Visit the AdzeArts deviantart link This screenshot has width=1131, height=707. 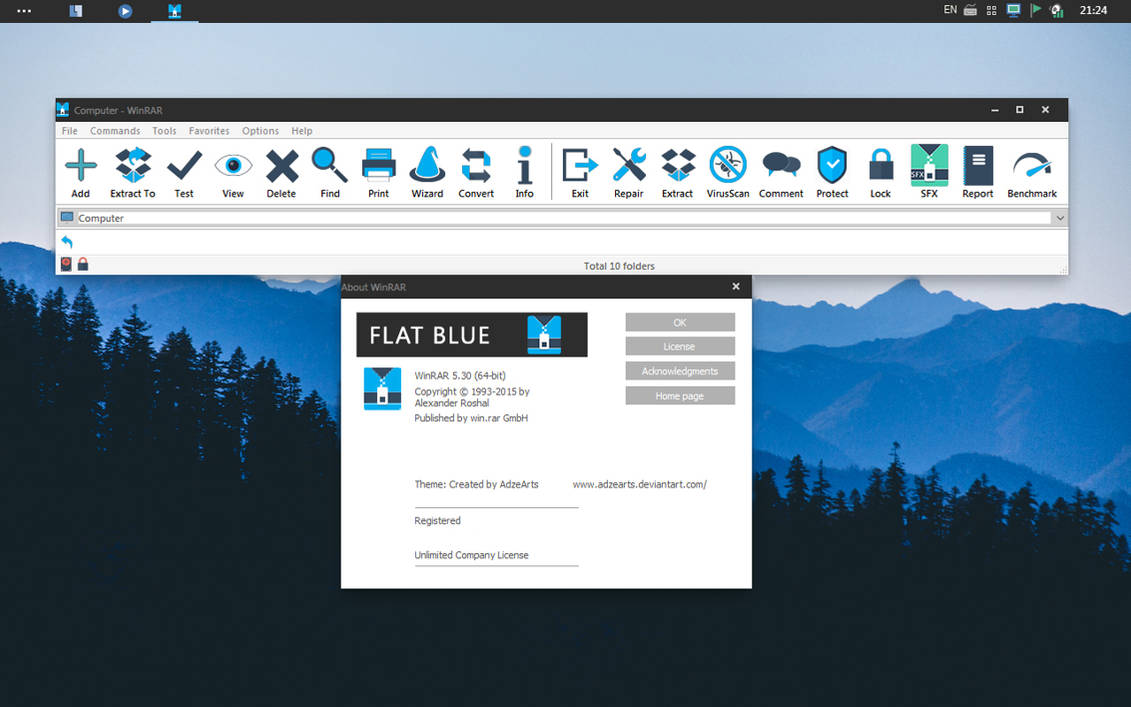(x=639, y=484)
